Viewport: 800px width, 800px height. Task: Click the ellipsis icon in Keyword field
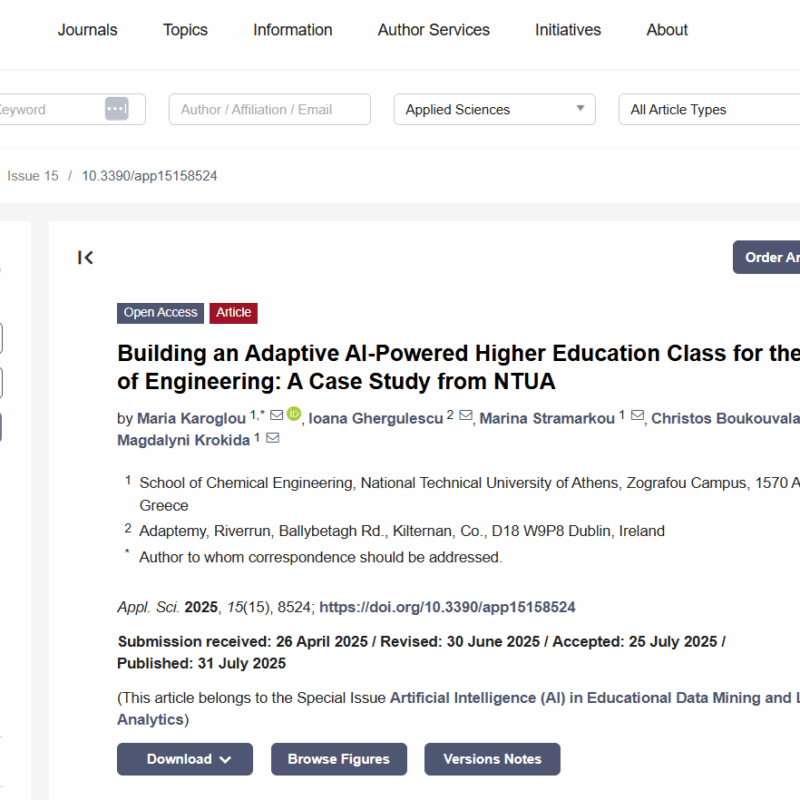click(x=117, y=109)
